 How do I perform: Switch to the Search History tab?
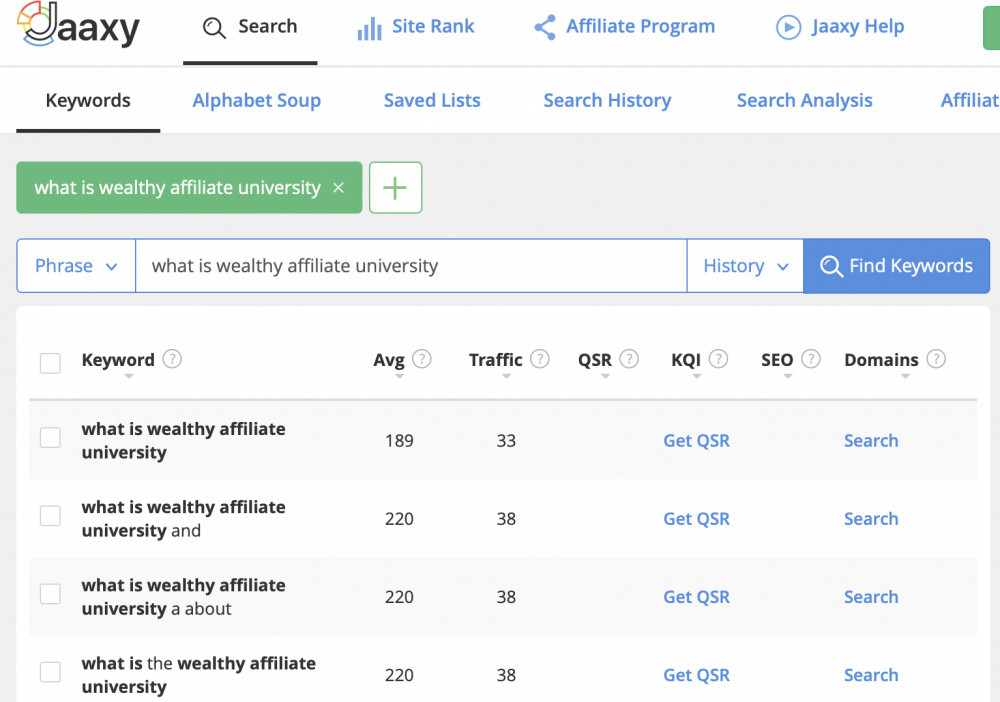[x=607, y=101]
